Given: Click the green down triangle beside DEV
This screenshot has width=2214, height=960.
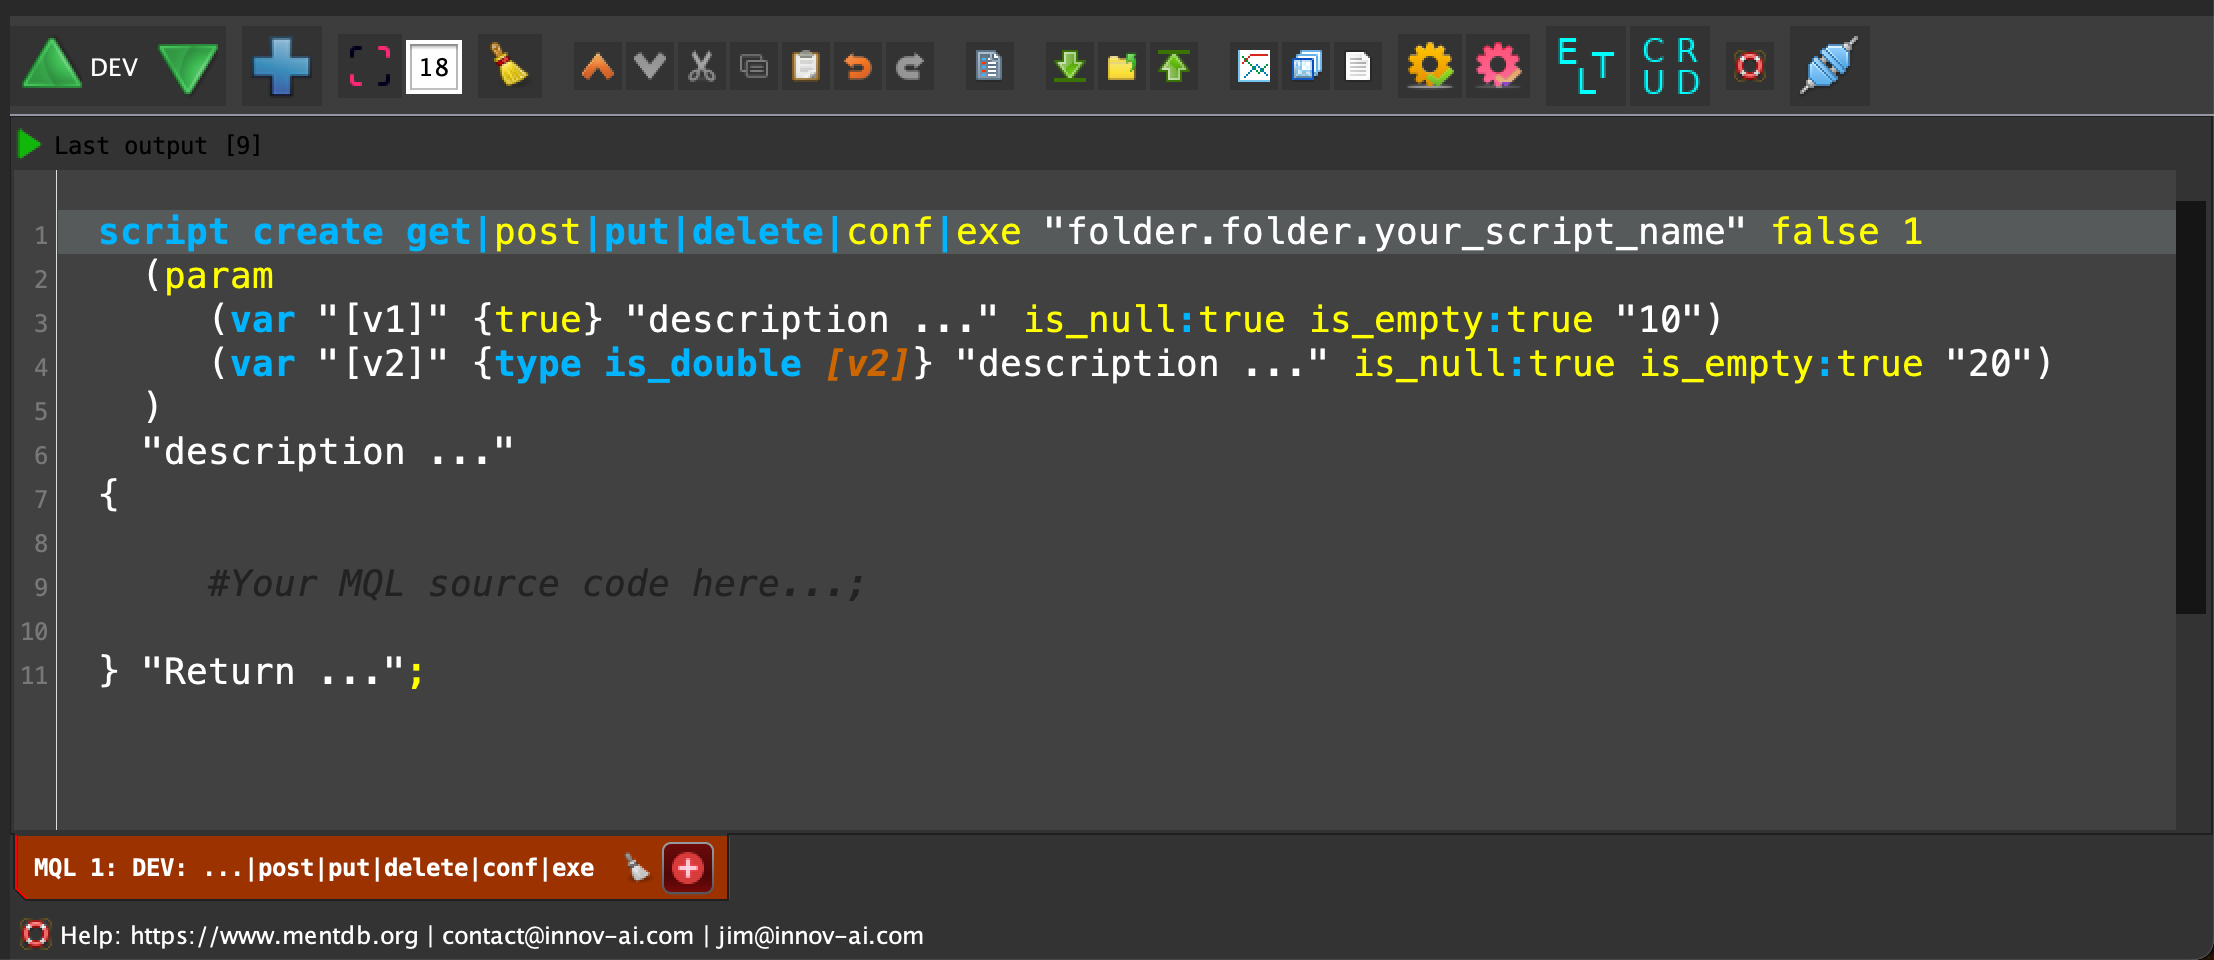Looking at the screenshot, I should 188,68.
